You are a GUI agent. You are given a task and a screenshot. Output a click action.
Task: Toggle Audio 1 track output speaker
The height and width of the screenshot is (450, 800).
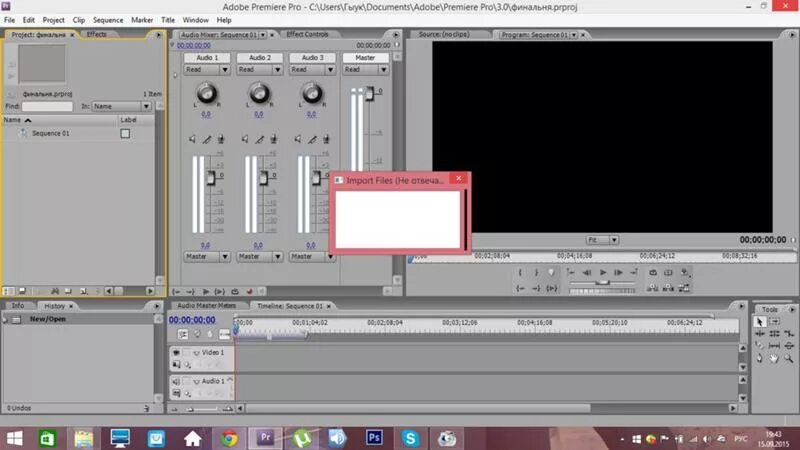[176, 381]
